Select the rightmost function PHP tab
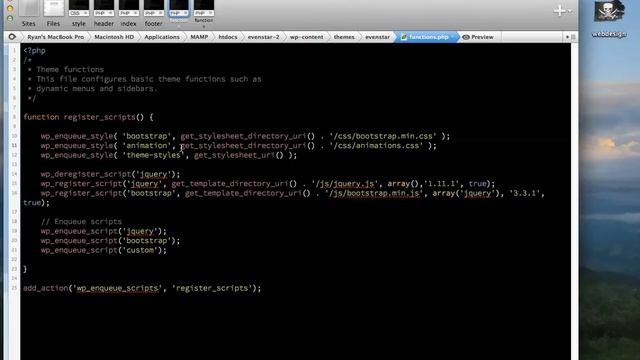This screenshot has height=360, width=640. pos(203,9)
